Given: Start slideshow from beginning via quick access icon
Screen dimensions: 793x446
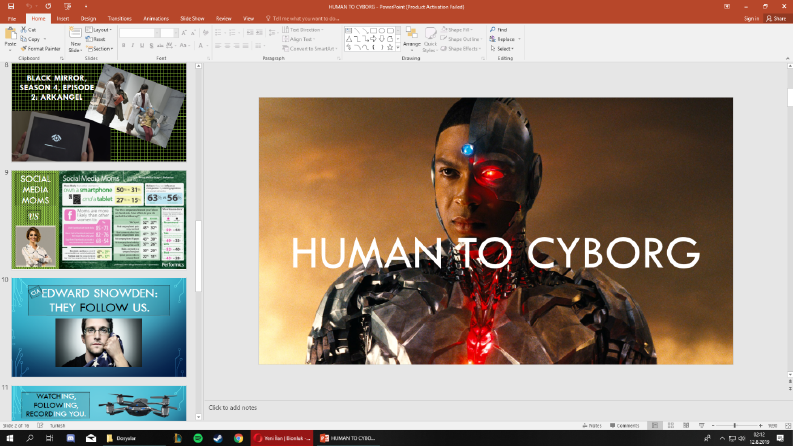Looking at the screenshot, I should click(x=67, y=7).
